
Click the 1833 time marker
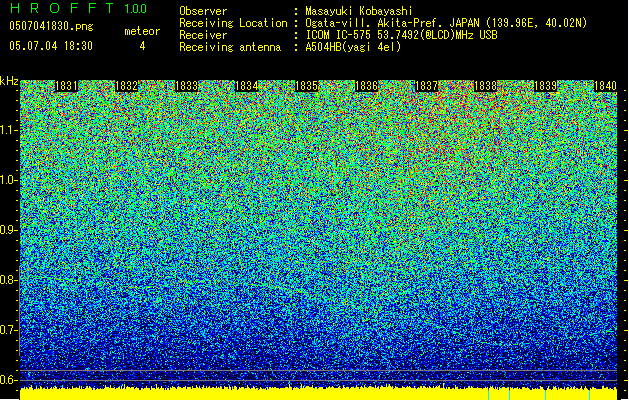pyautogui.click(x=187, y=86)
